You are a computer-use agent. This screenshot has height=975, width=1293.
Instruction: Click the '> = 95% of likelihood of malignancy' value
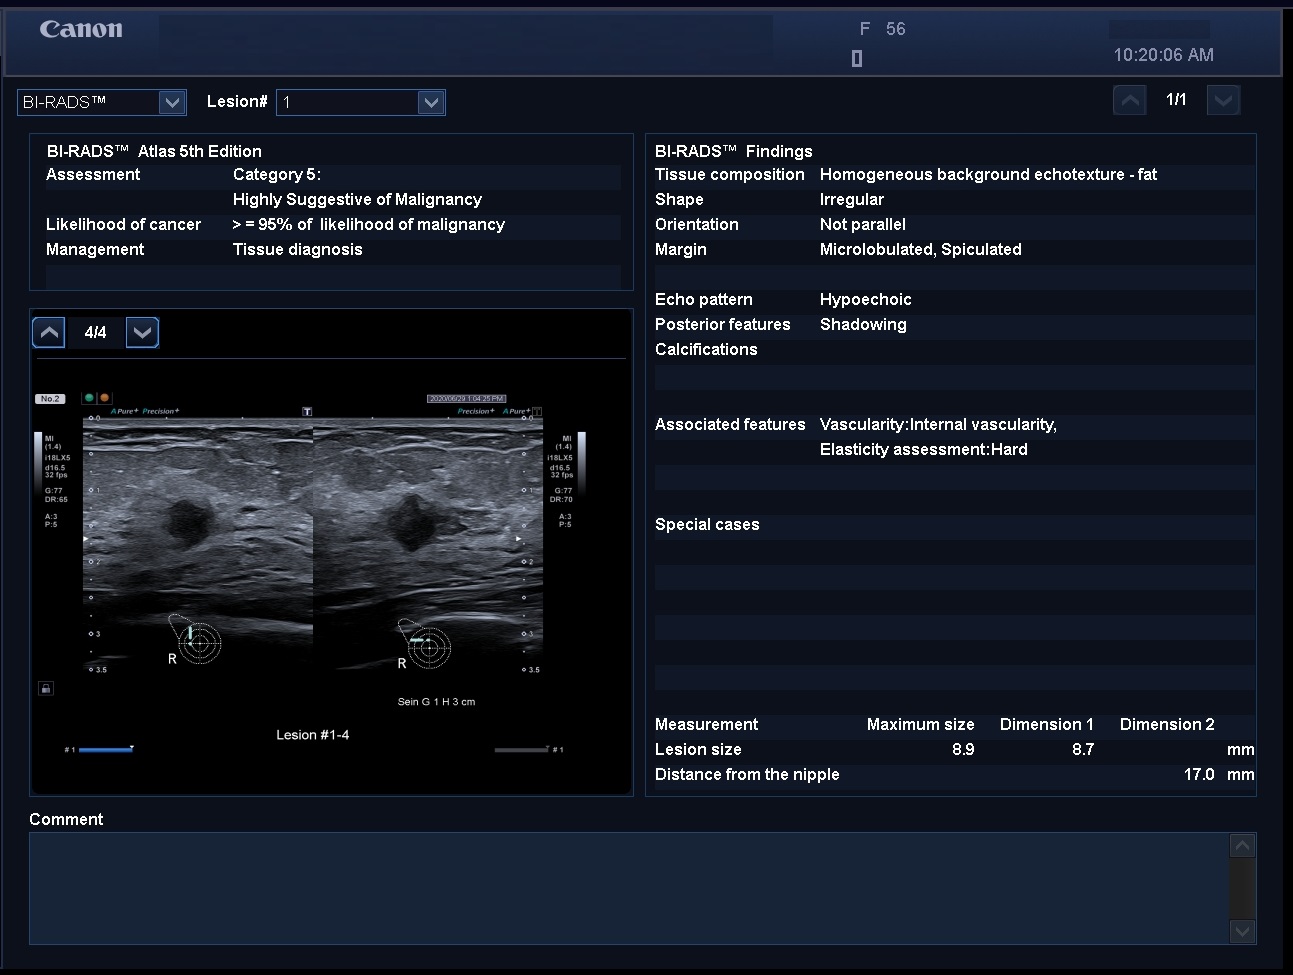(x=369, y=224)
